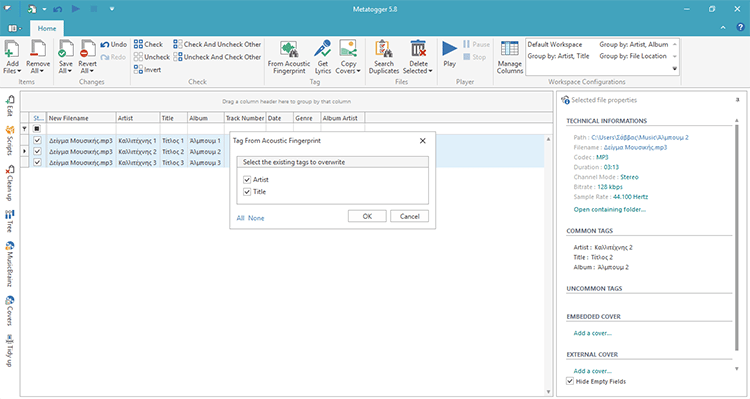Screen dimensions: 750x399
Task: Open the help question mark
Action: pyautogui.click(x=740, y=28)
